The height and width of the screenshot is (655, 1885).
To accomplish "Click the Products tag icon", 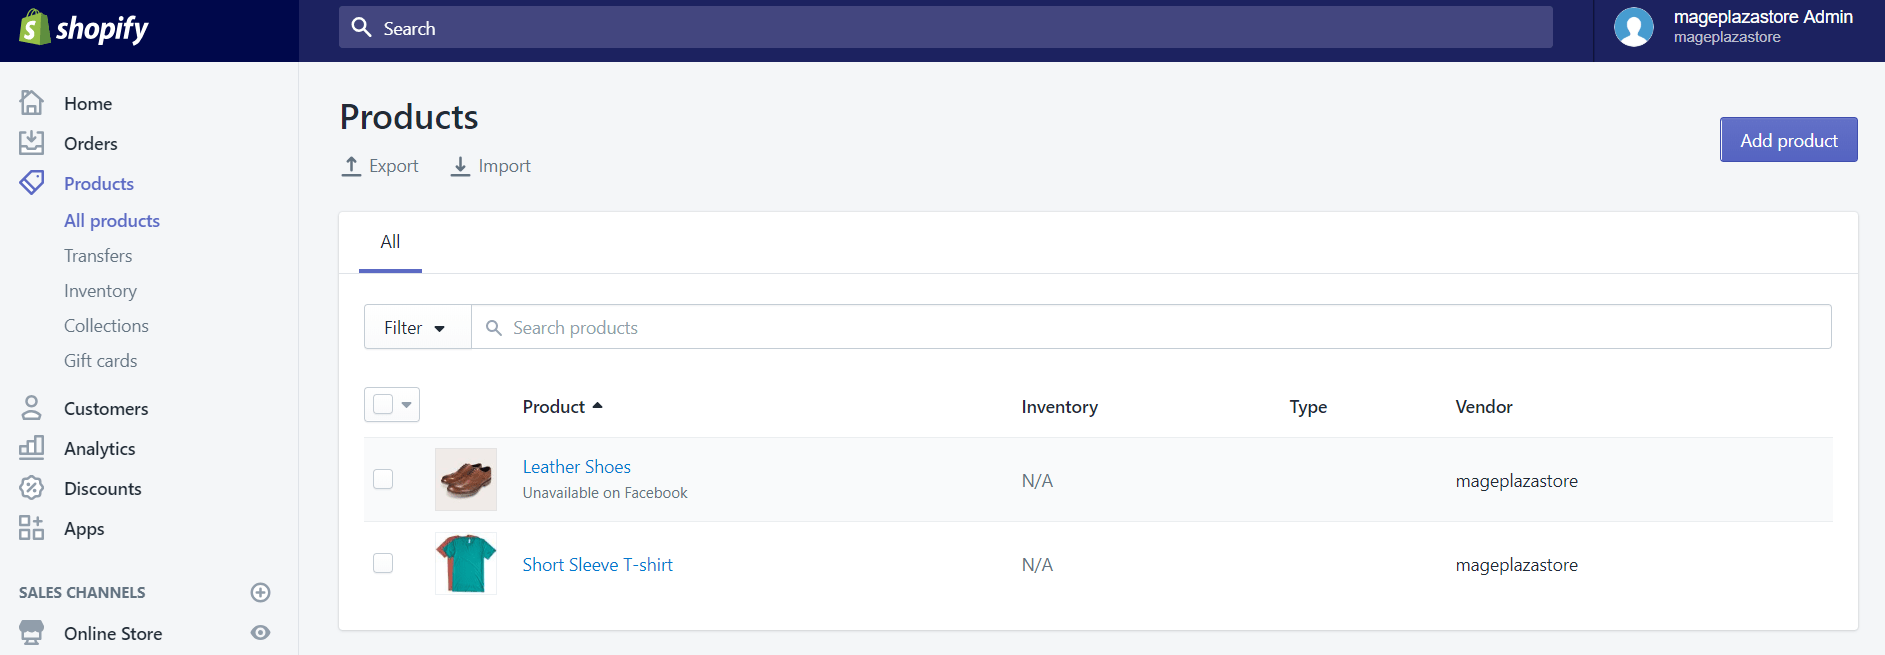I will pos(32,182).
